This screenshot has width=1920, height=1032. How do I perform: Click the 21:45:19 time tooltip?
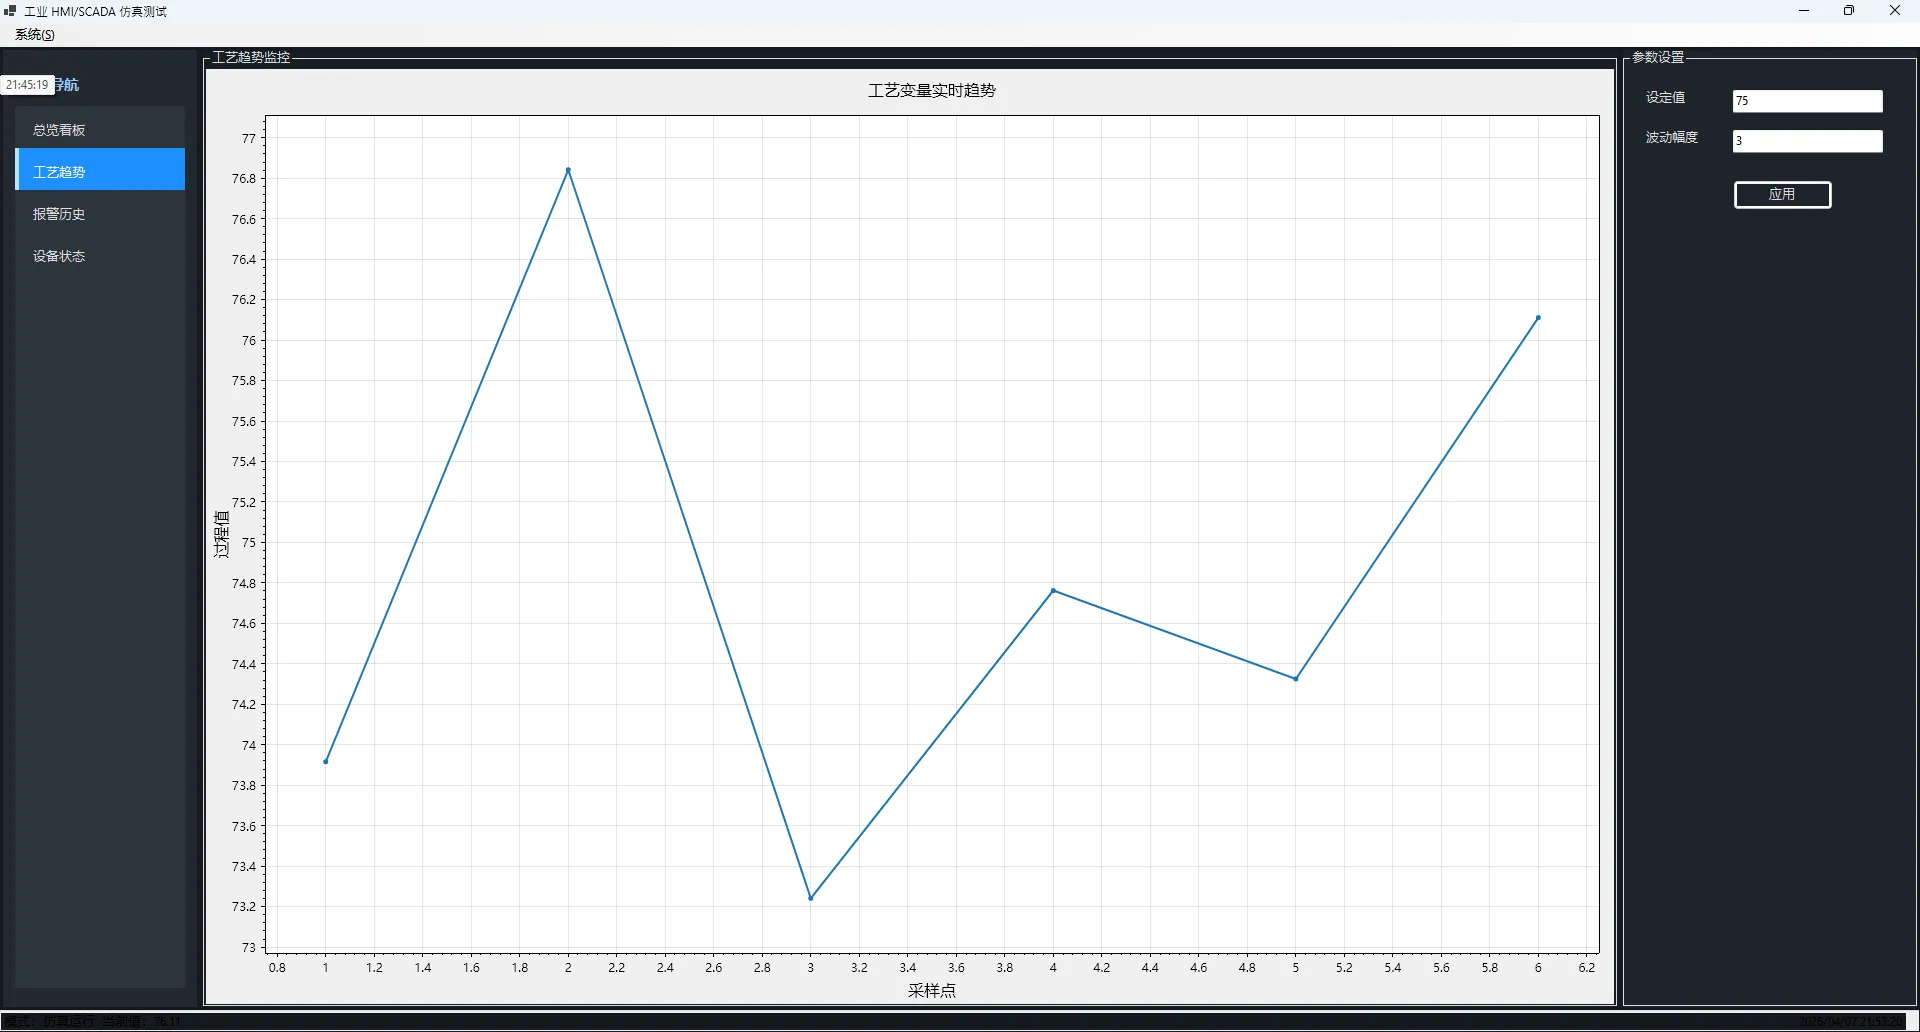click(x=27, y=85)
